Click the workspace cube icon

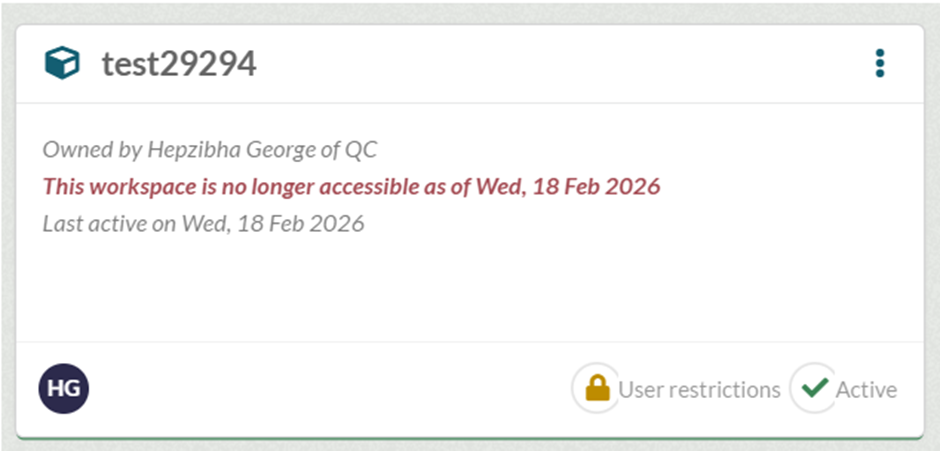tap(62, 63)
